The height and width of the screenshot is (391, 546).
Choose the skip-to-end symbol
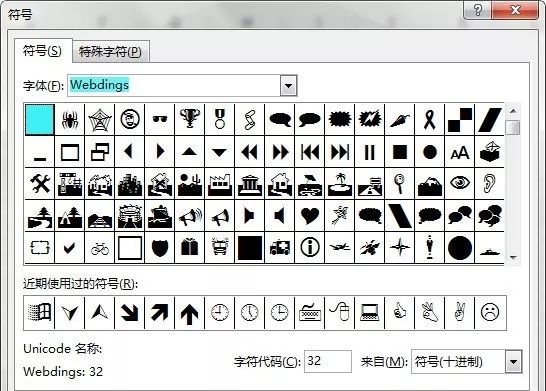pyautogui.click(x=340, y=152)
